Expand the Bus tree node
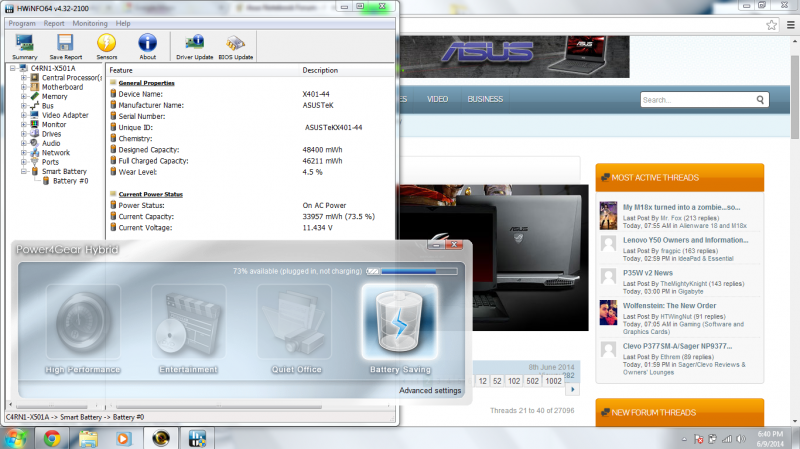The width and height of the screenshot is (800, 449). [23, 106]
